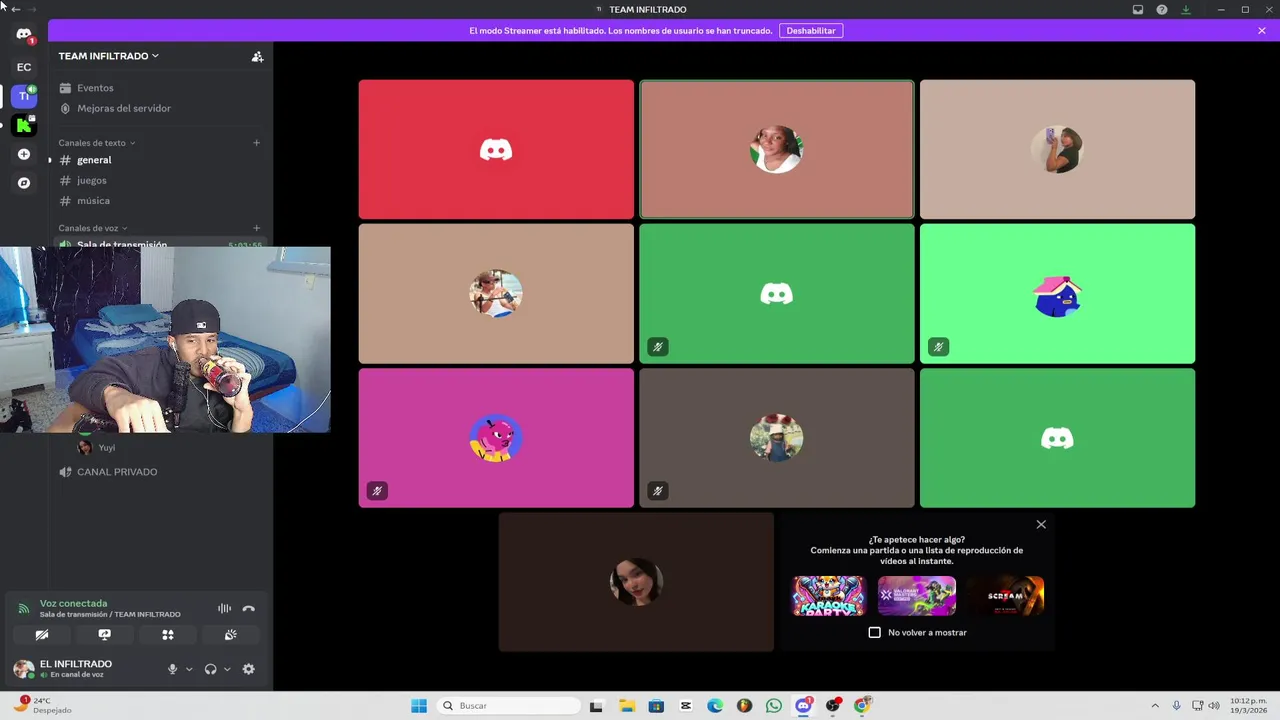Open voice connection signal icon
Image resolution: width=1280 pixels, height=720 pixels.
click(x=23, y=608)
